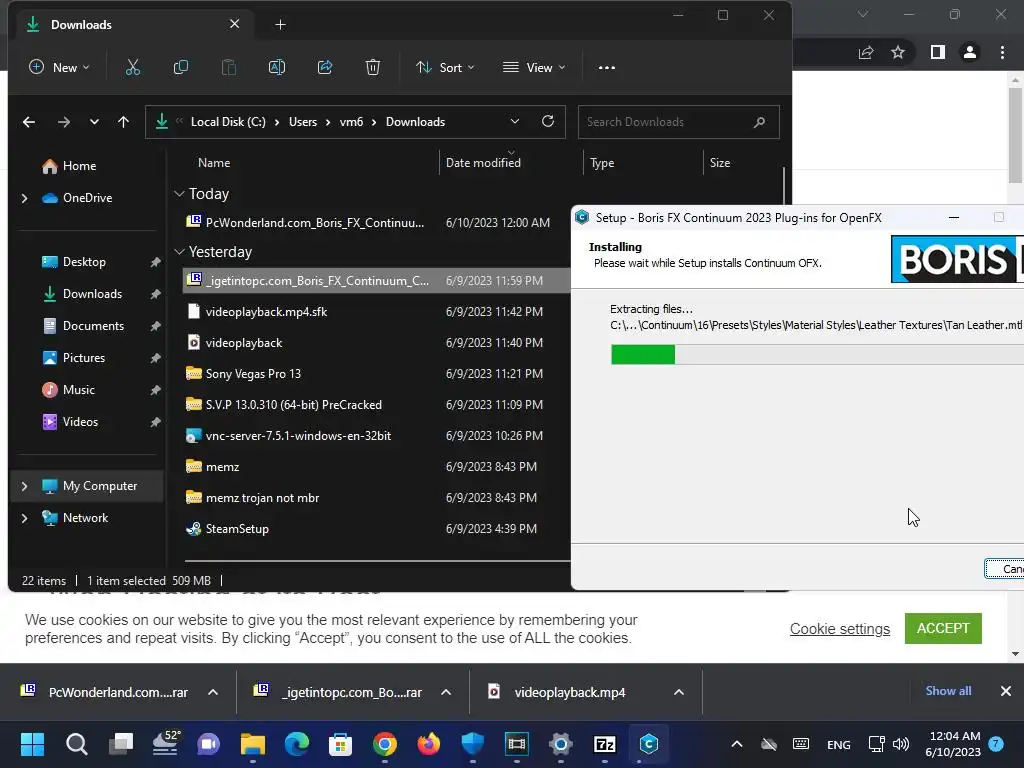The height and width of the screenshot is (768, 1024).
Task: Open a new Explorer tab with plus
Action: click(280, 25)
